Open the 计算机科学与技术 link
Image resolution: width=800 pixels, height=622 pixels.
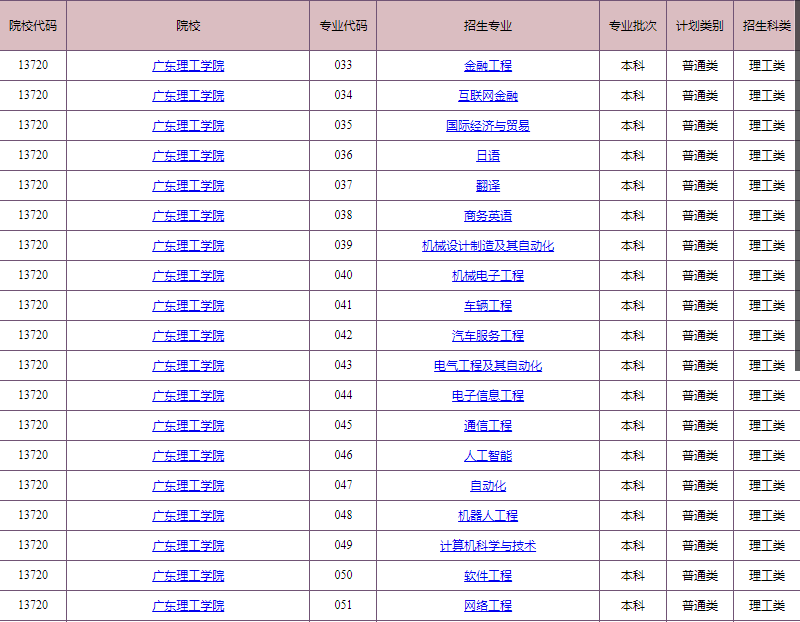pos(488,546)
